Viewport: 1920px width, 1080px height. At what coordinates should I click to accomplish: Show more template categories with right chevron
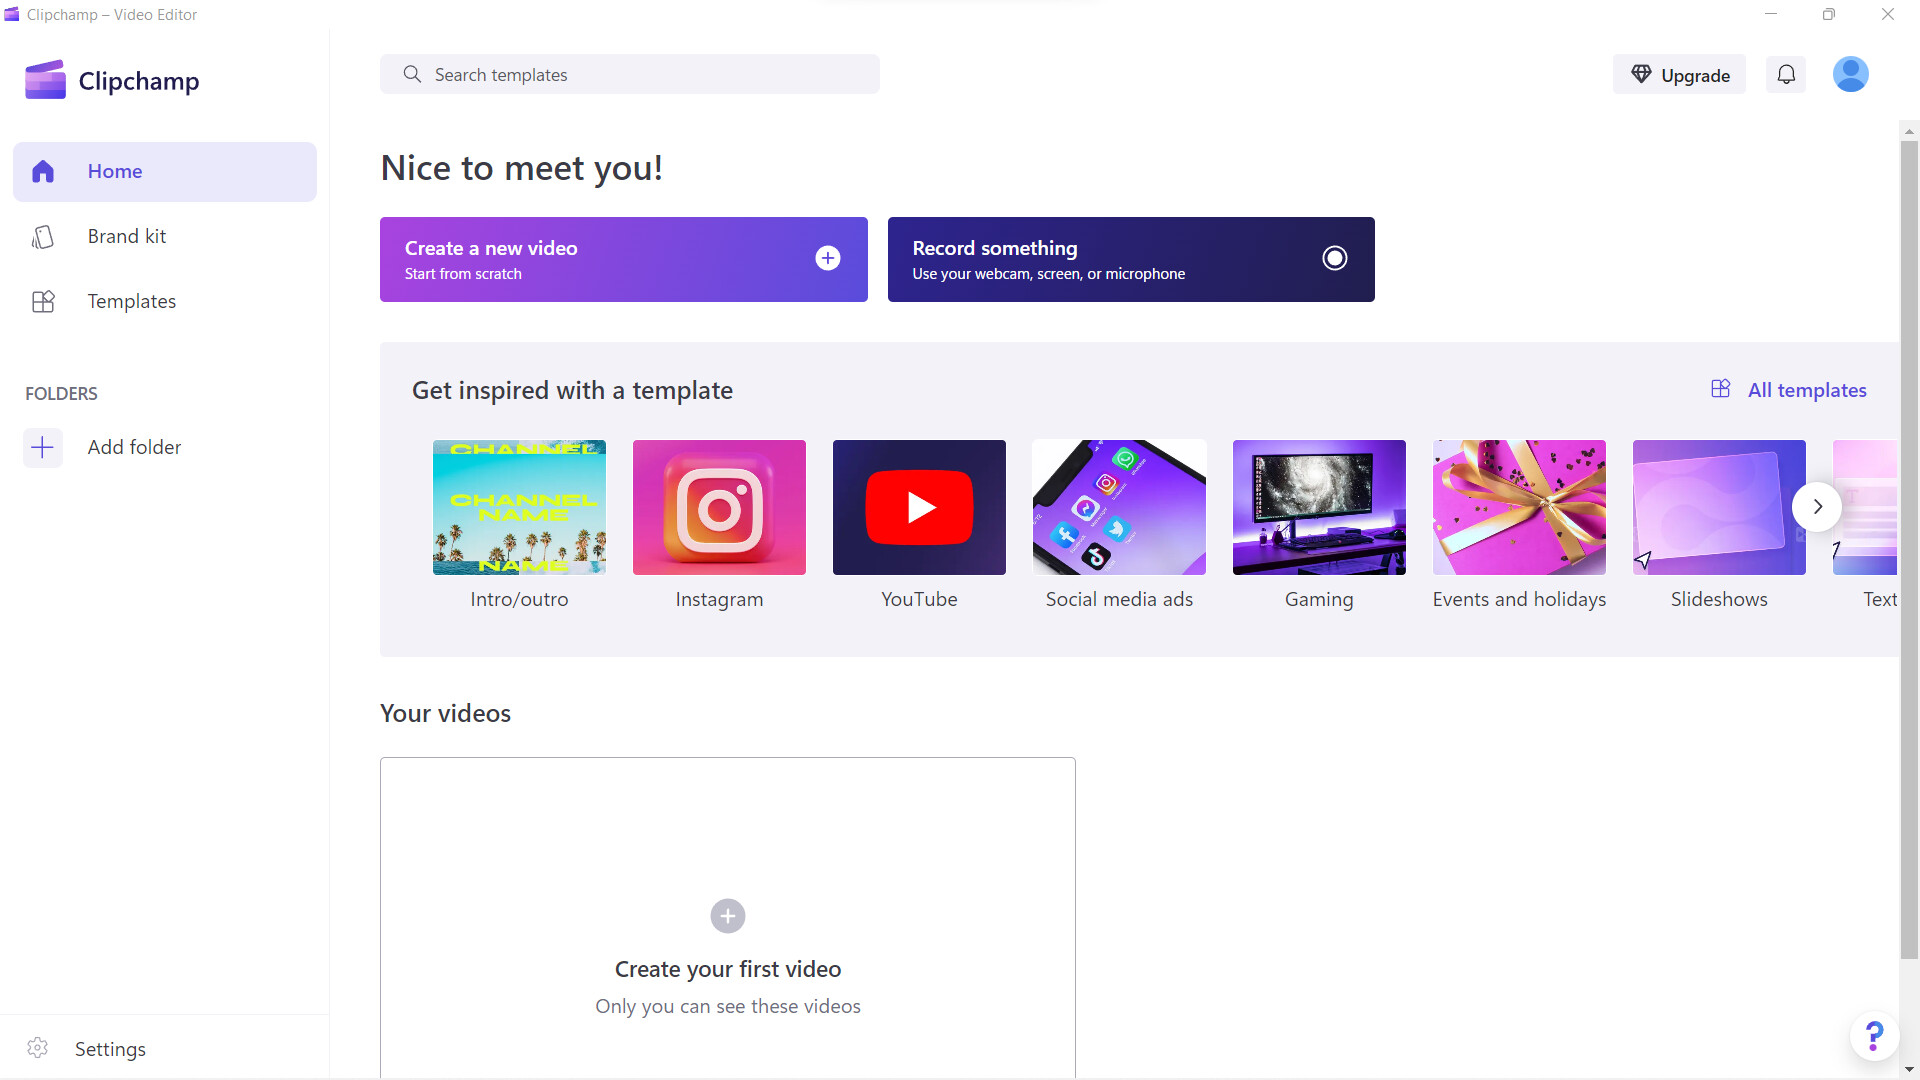click(x=1817, y=507)
